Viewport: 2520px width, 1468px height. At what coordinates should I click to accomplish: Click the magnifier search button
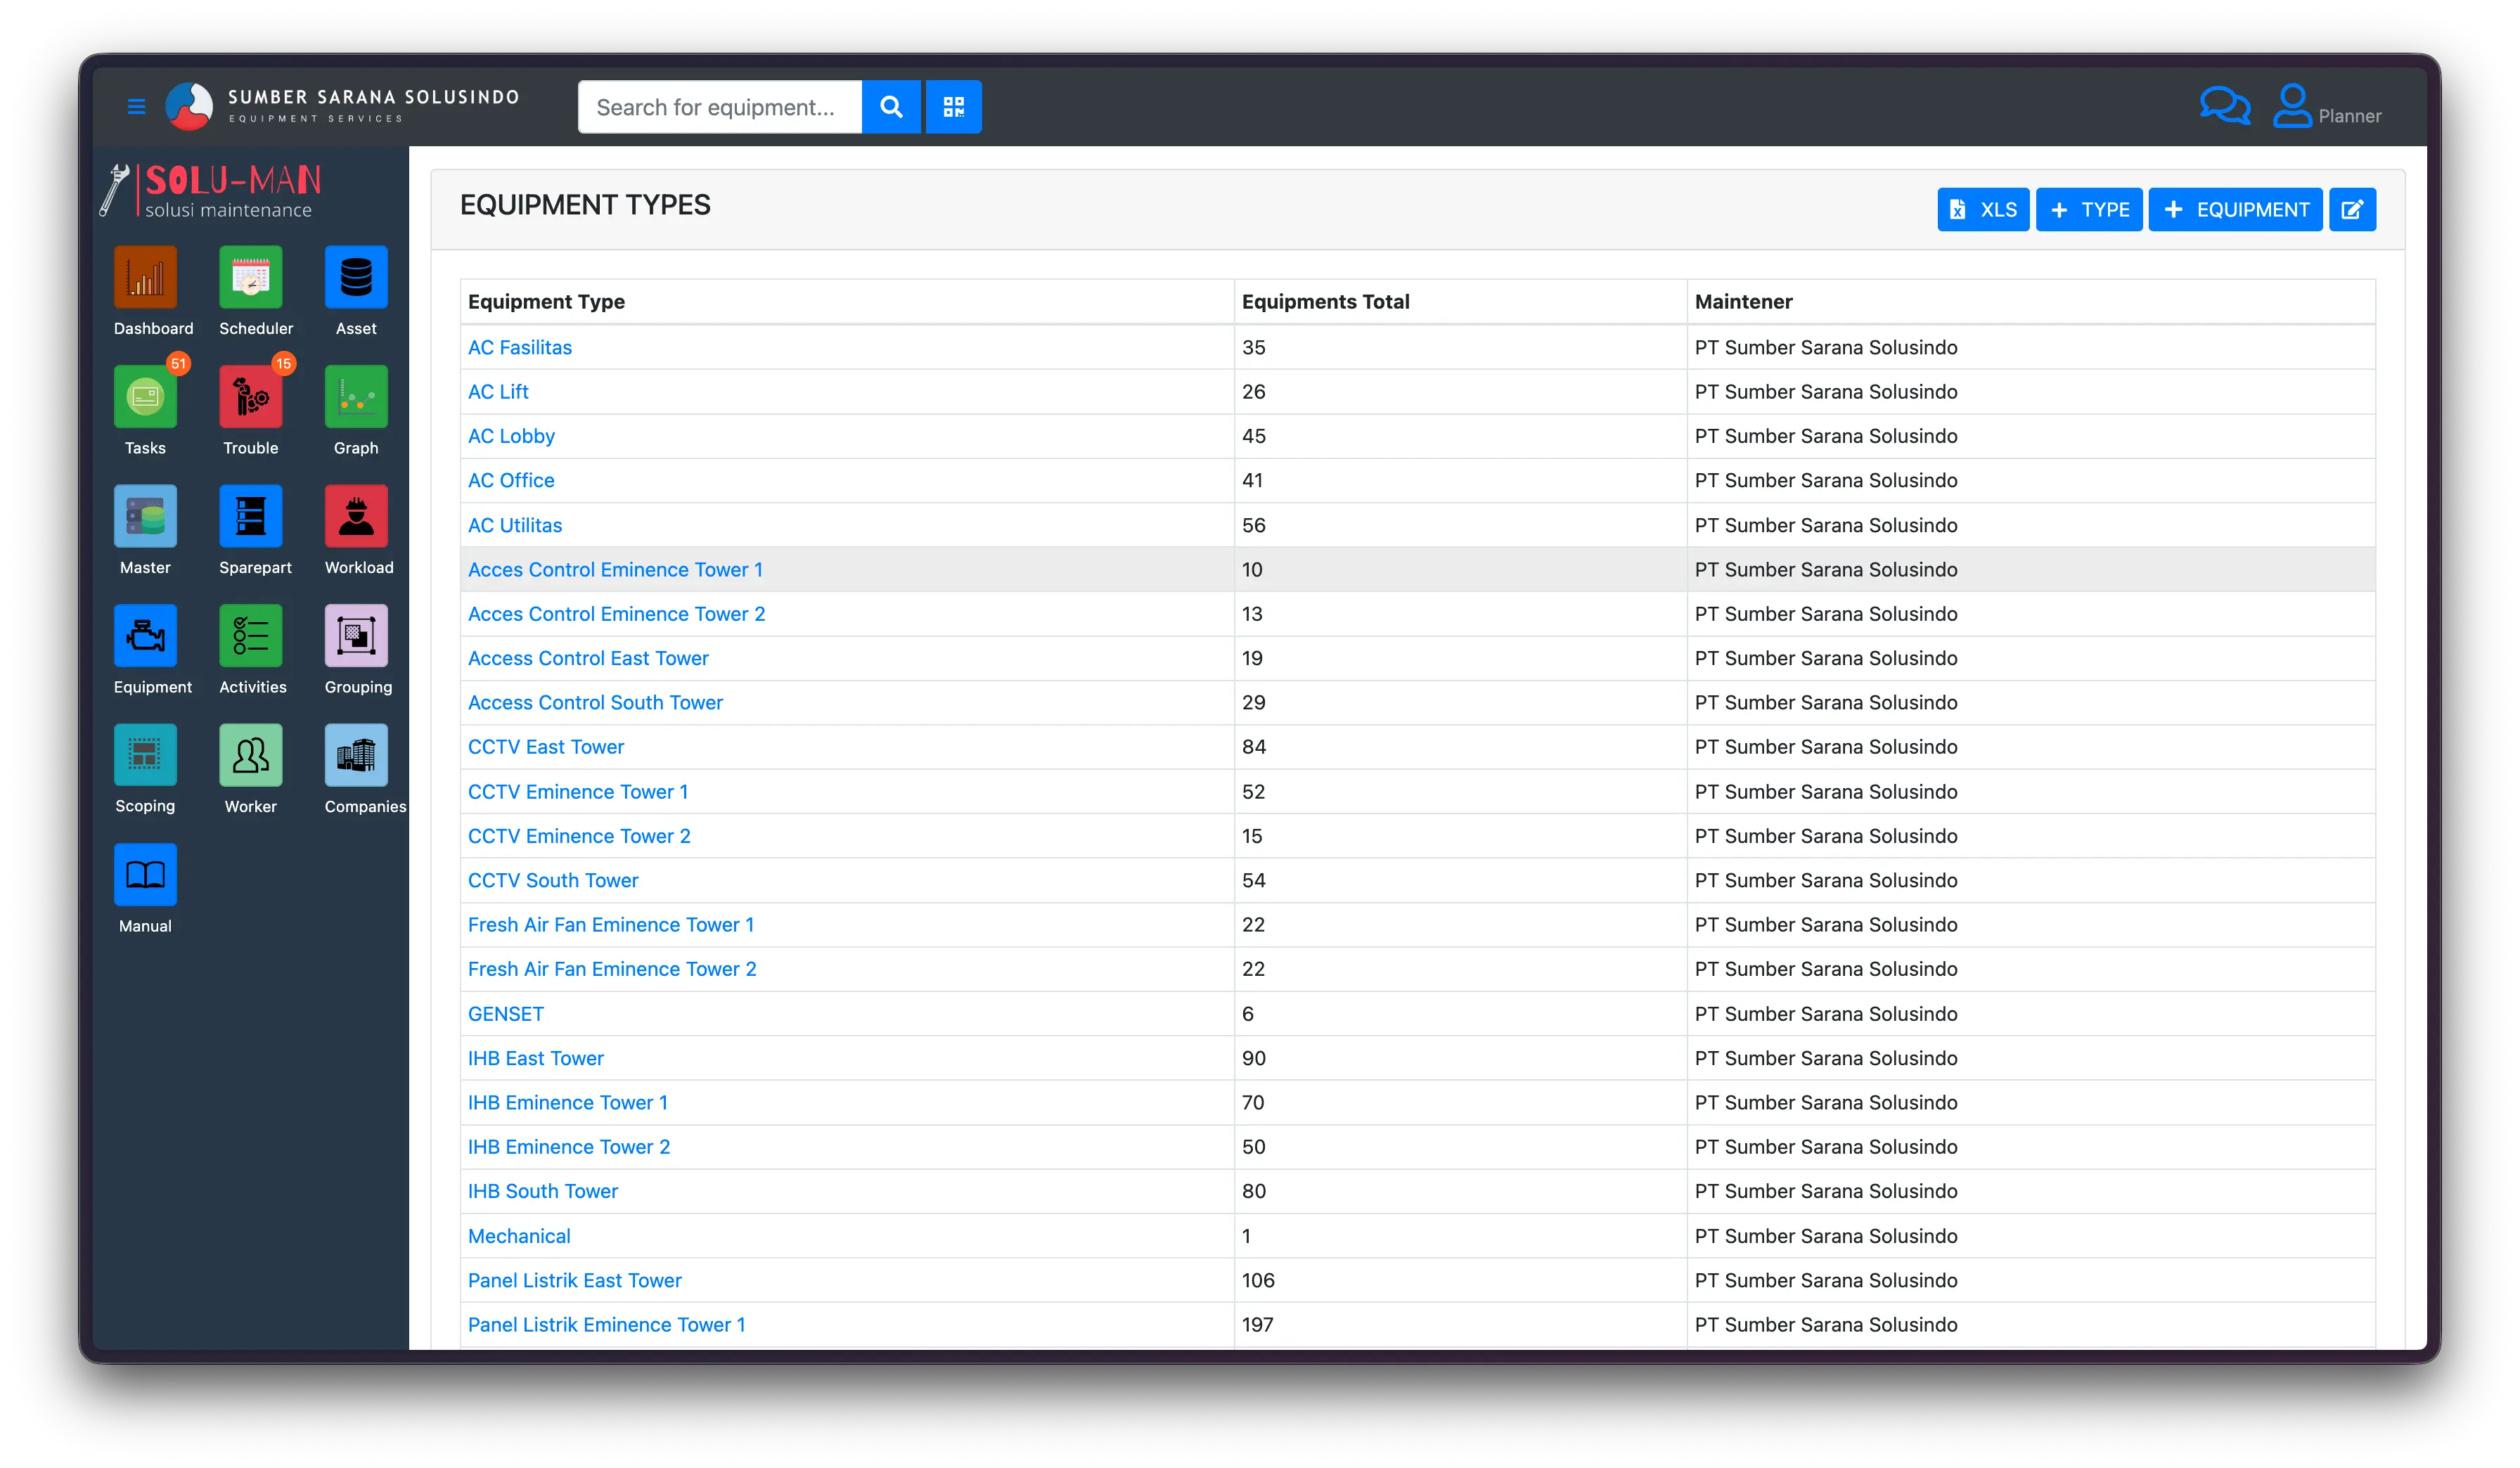891,107
